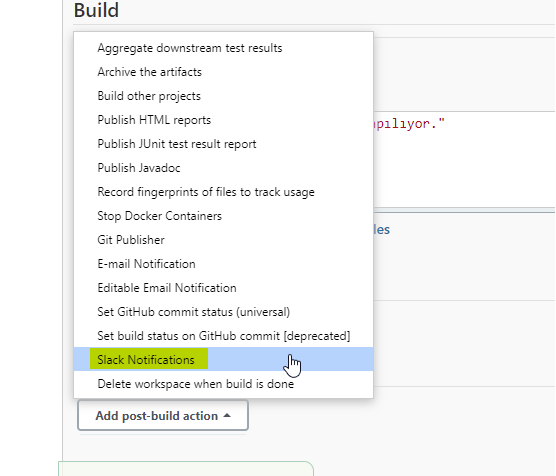Choose Editable Email Notification
The image size is (556, 476).
(x=223, y=288)
